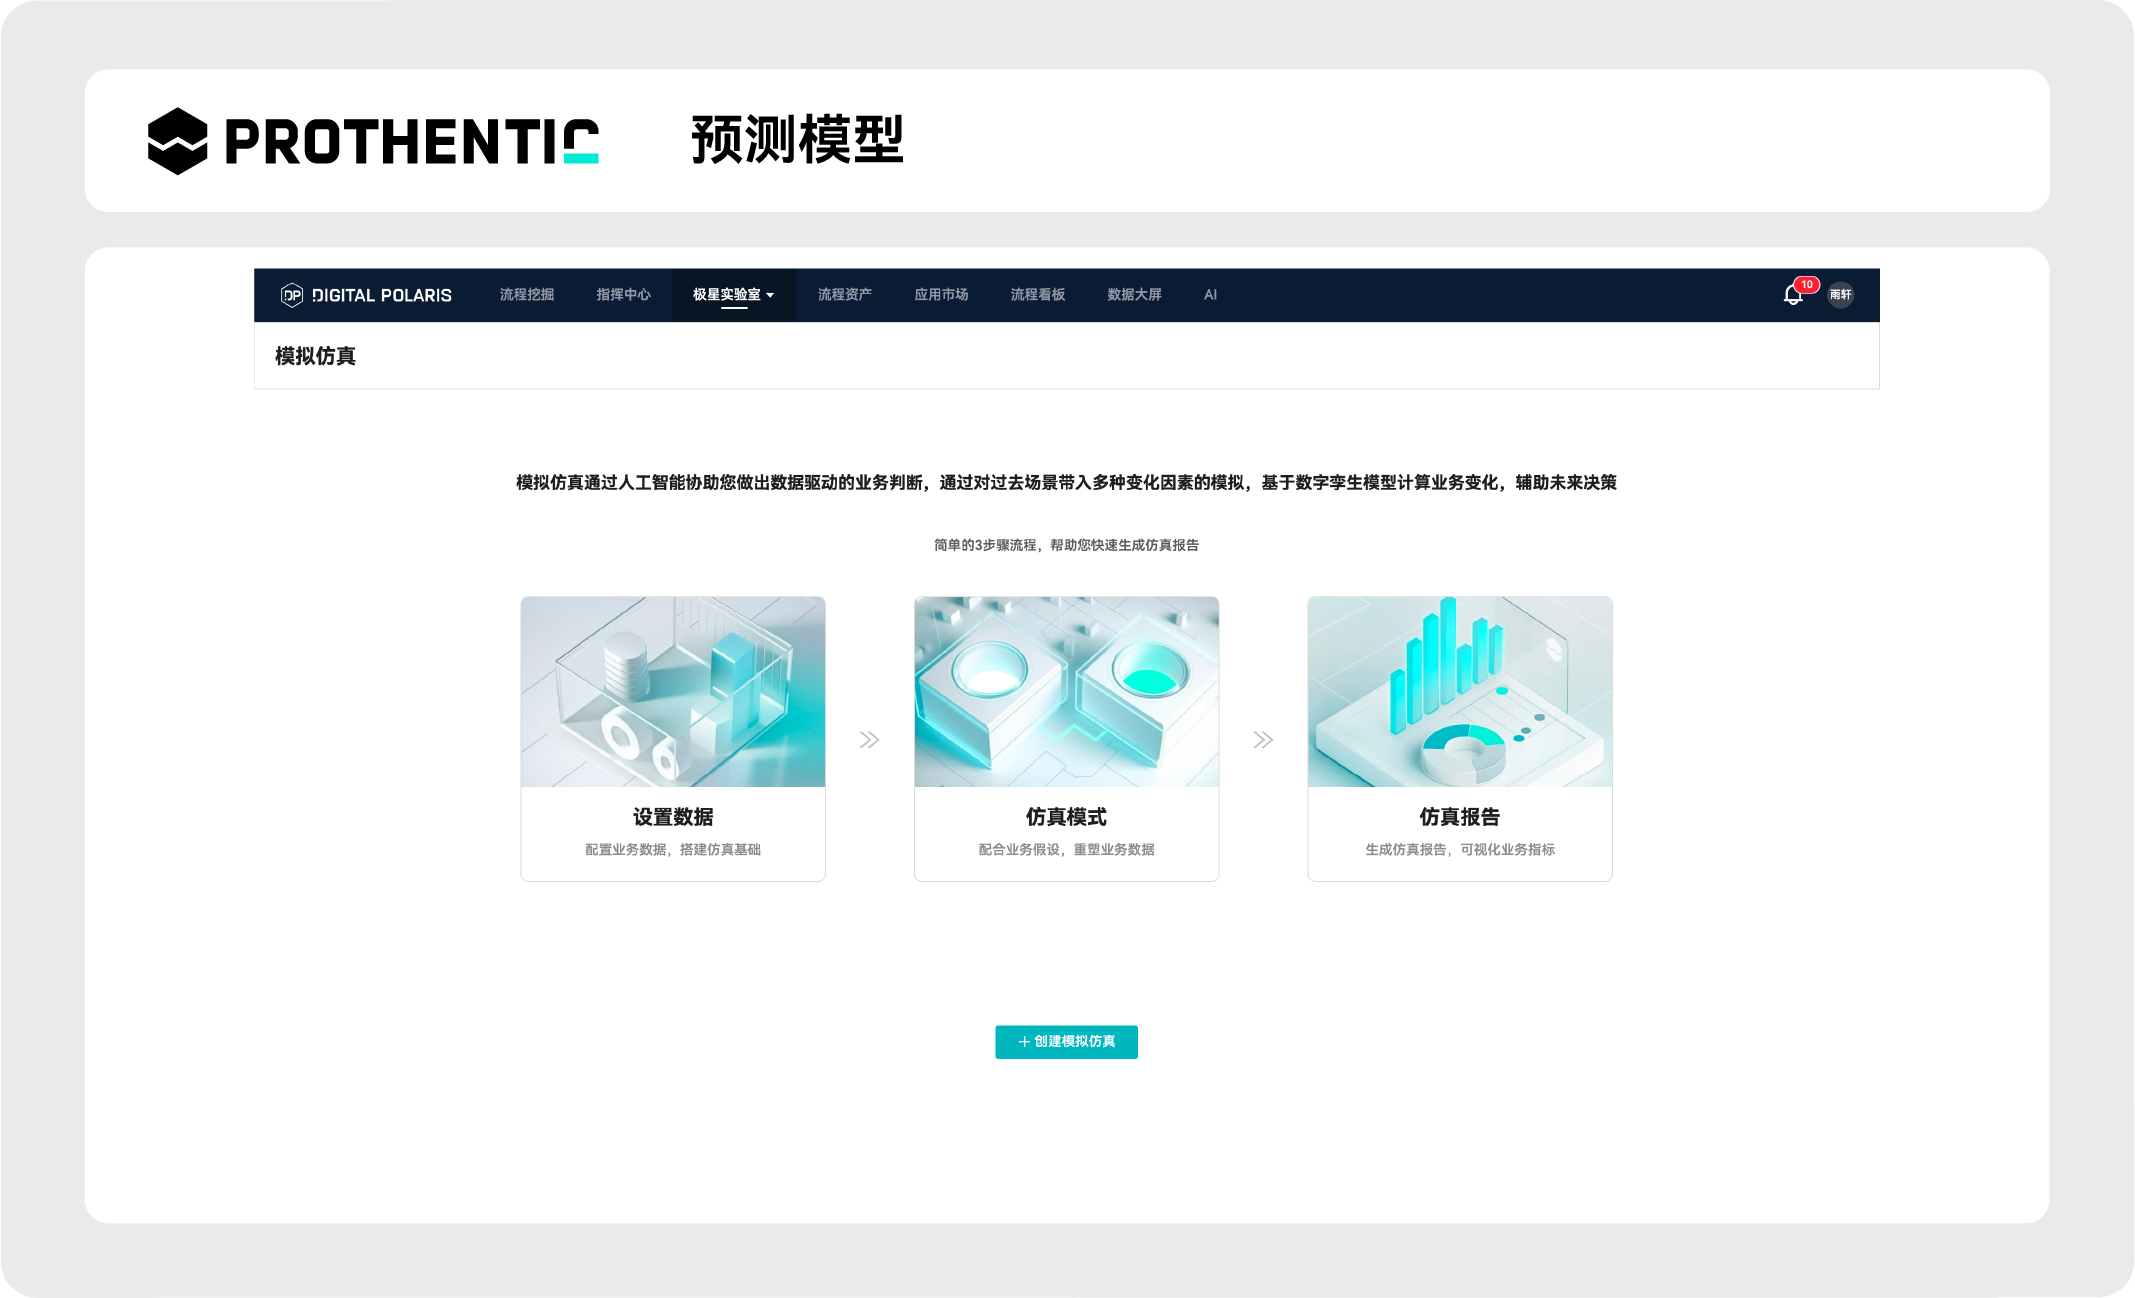The width and height of the screenshot is (2135, 1298).
Task: Open 应用市场 from the top nav
Action: pos(941,295)
